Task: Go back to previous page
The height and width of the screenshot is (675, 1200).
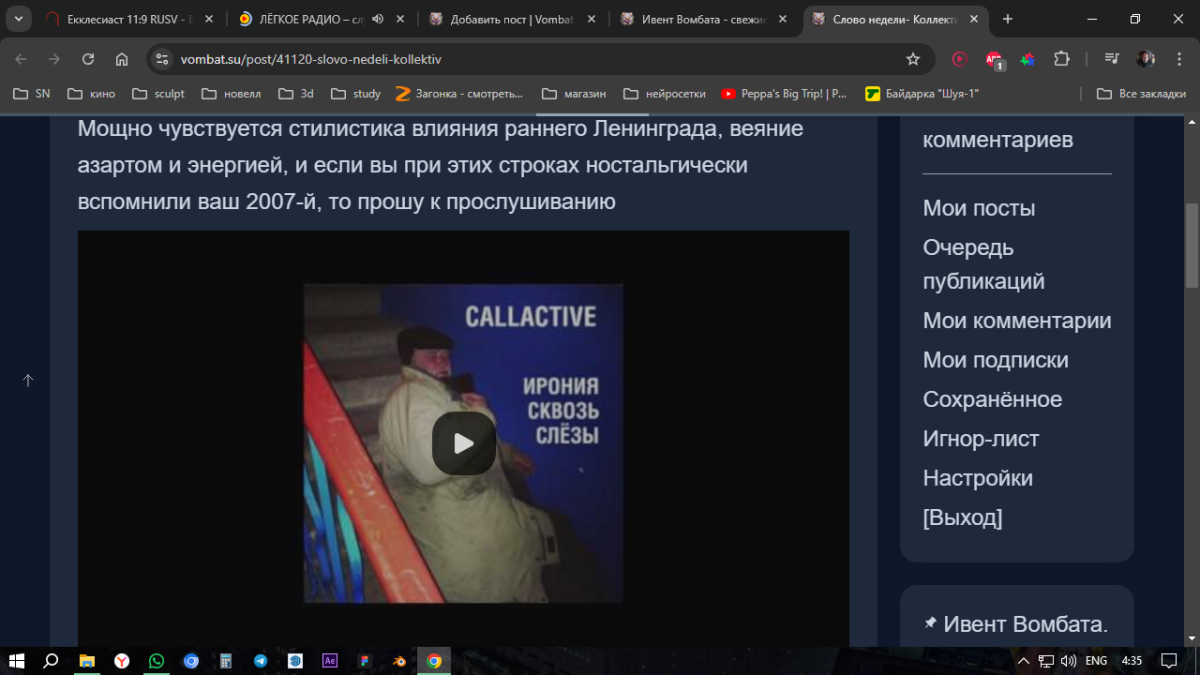Action: click(x=21, y=59)
